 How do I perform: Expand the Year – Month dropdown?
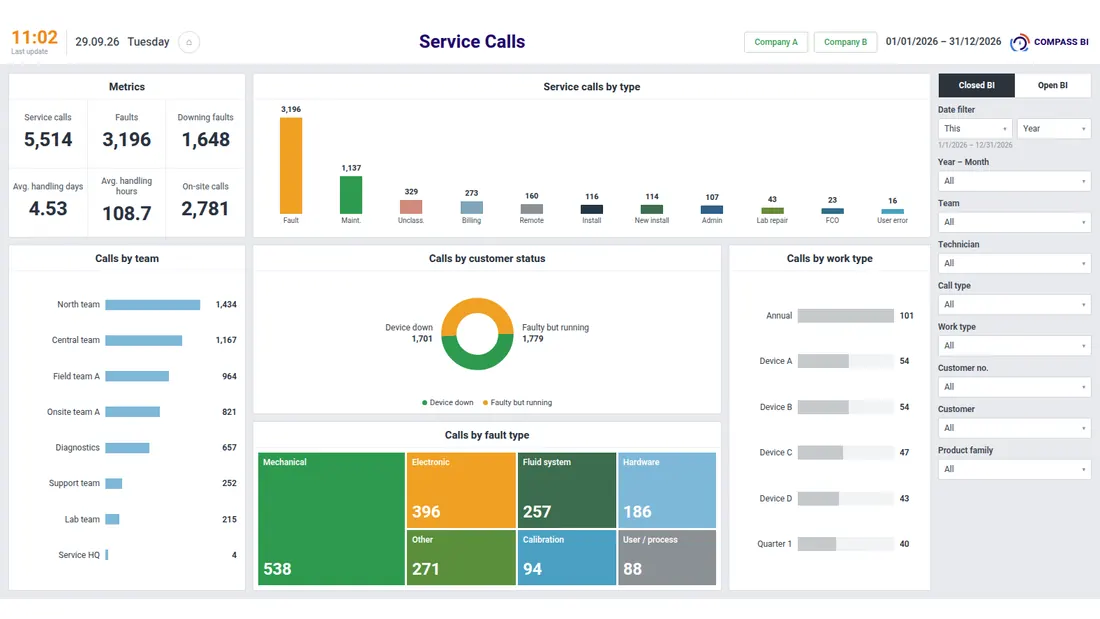1014,181
